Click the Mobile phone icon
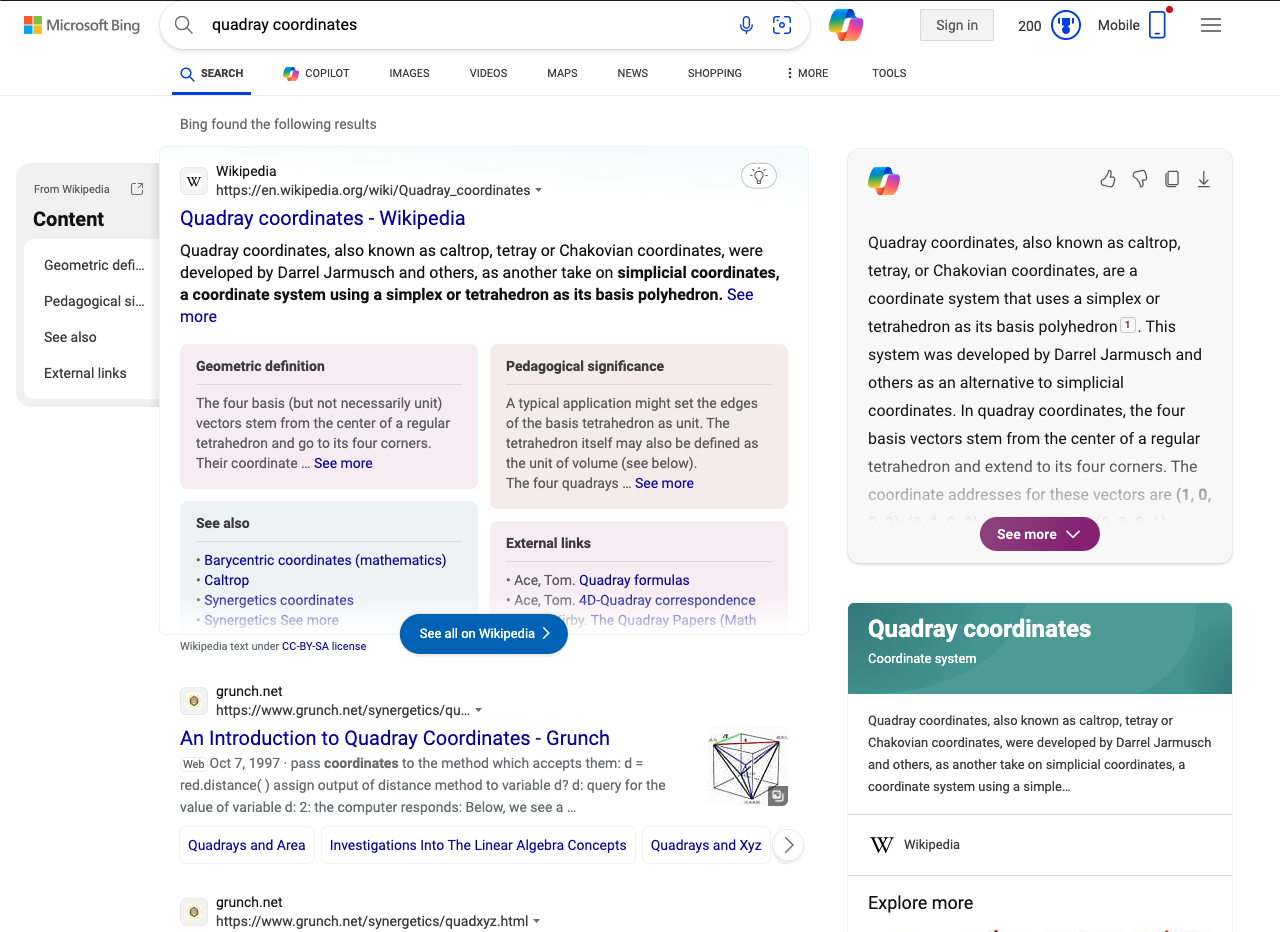Viewport: 1280px width, 932px height. 1157,25
